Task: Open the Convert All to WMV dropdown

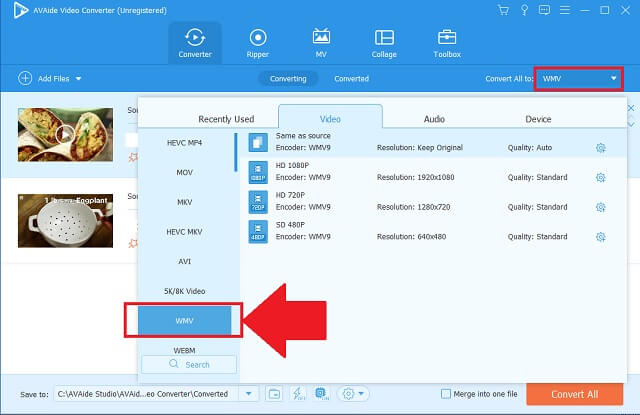Action: tap(579, 78)
